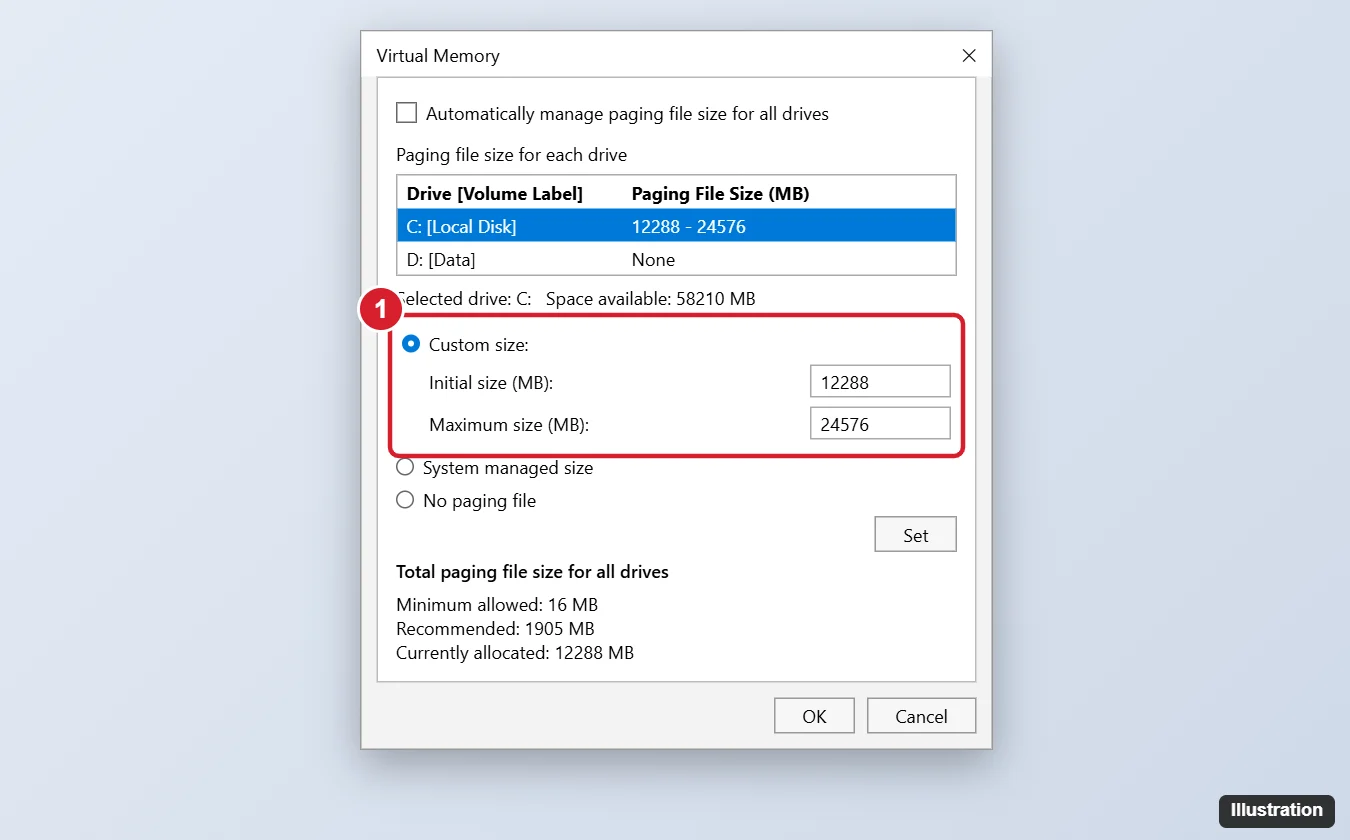Select the D: [Data] drive row
This screenshot has width=1350, height=840.
coord(676,259)
